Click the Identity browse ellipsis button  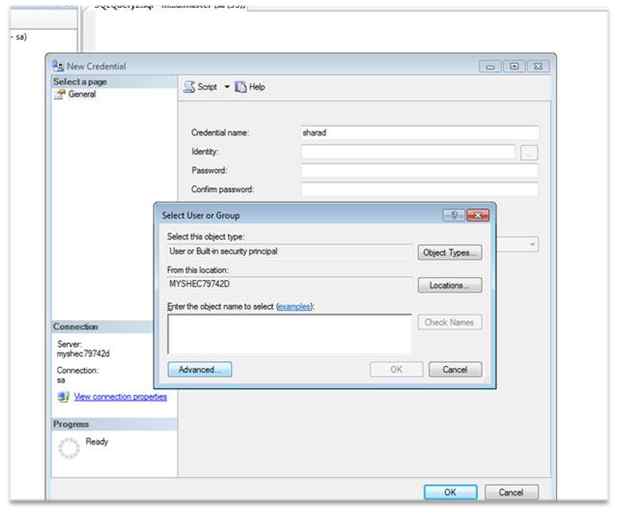pyautogui.click(x=529, y=152)
